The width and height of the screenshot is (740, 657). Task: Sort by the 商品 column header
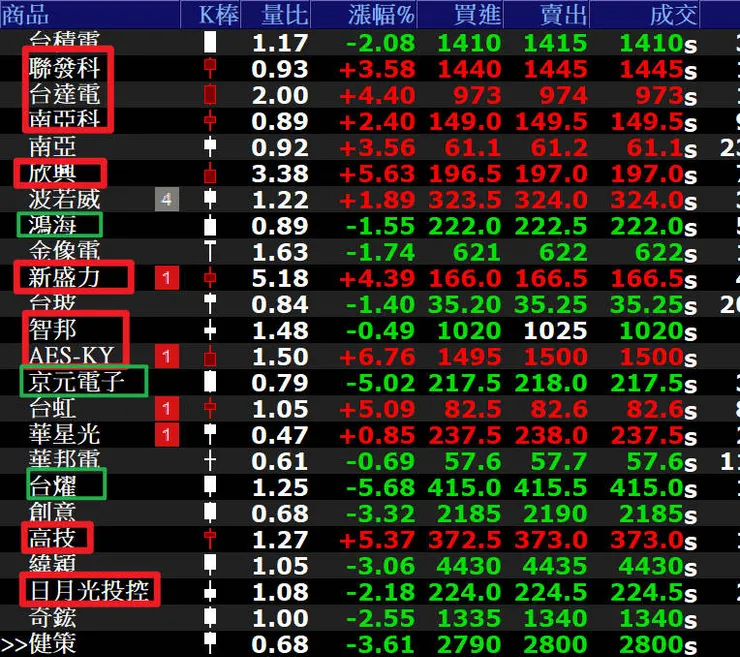click(x=90, y=15)
